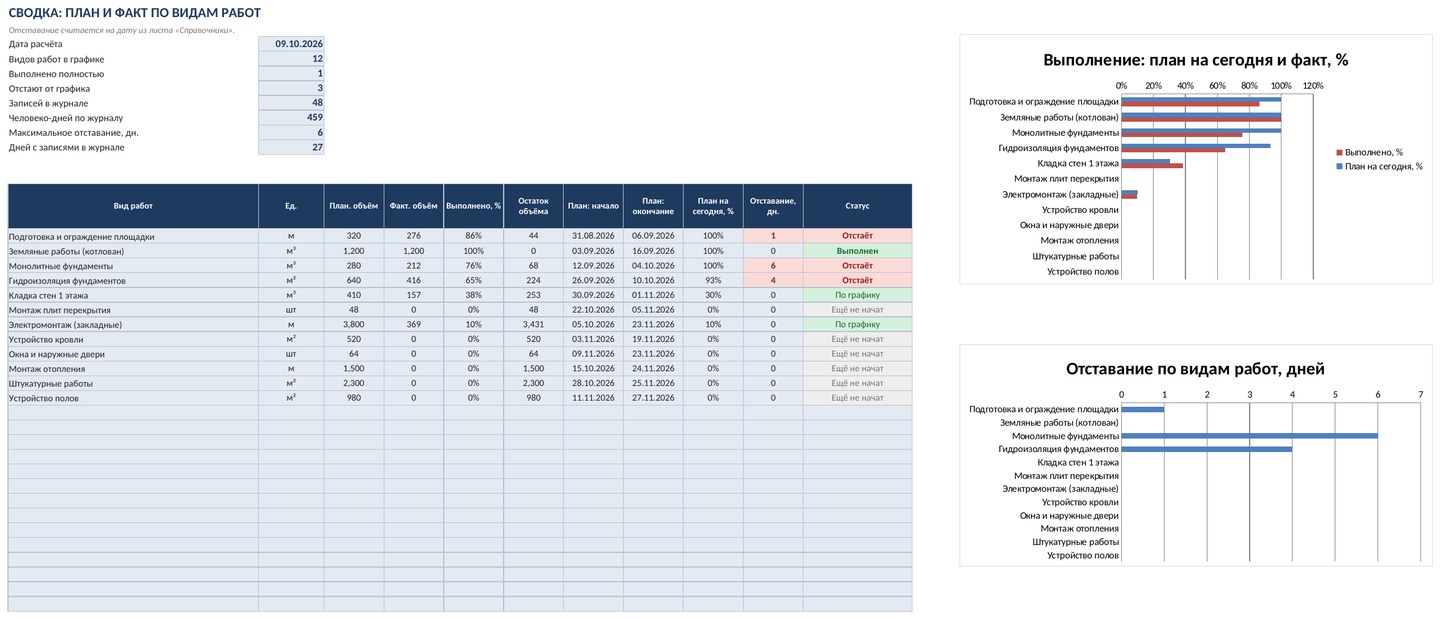The width and height of the screenshot is (1440, 619).
Task: Select the 93% plan-today cell
Action: pyautogui.click(x=713, y=281)
